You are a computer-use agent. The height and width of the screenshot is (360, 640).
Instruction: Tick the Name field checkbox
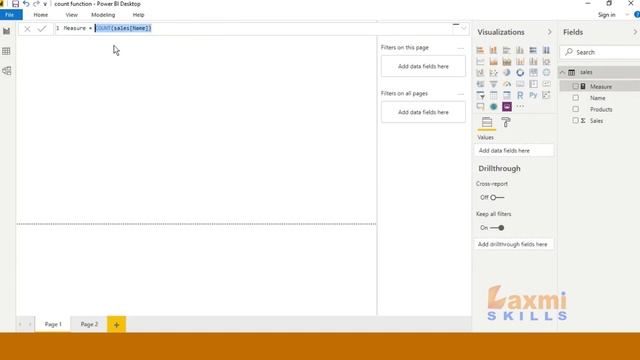pyautogui.click(x=576, y=98)
